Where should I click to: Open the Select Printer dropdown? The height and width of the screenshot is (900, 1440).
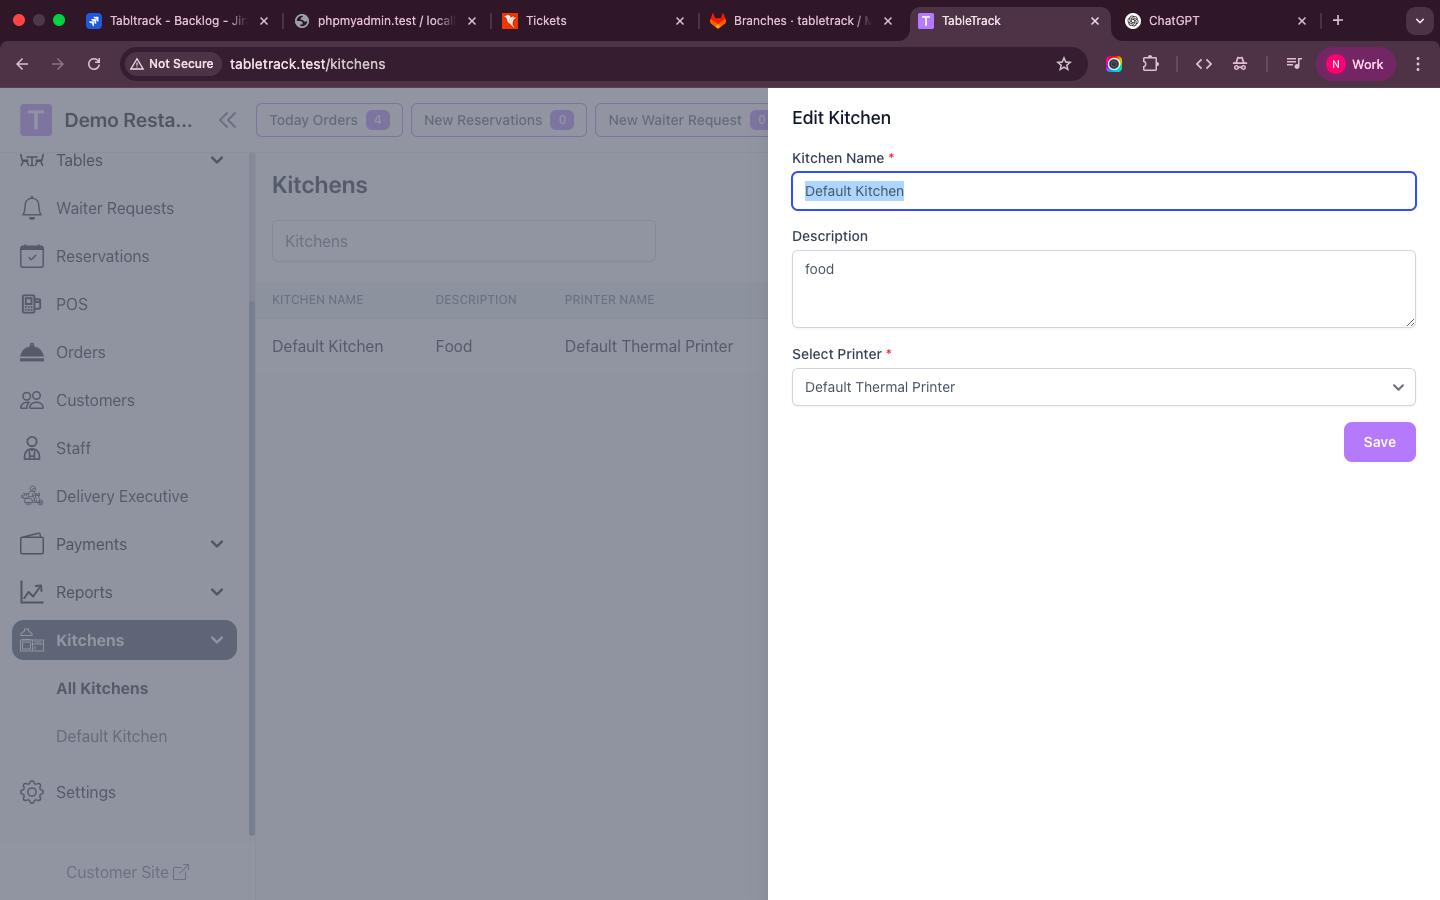[x=1103, y=387]
